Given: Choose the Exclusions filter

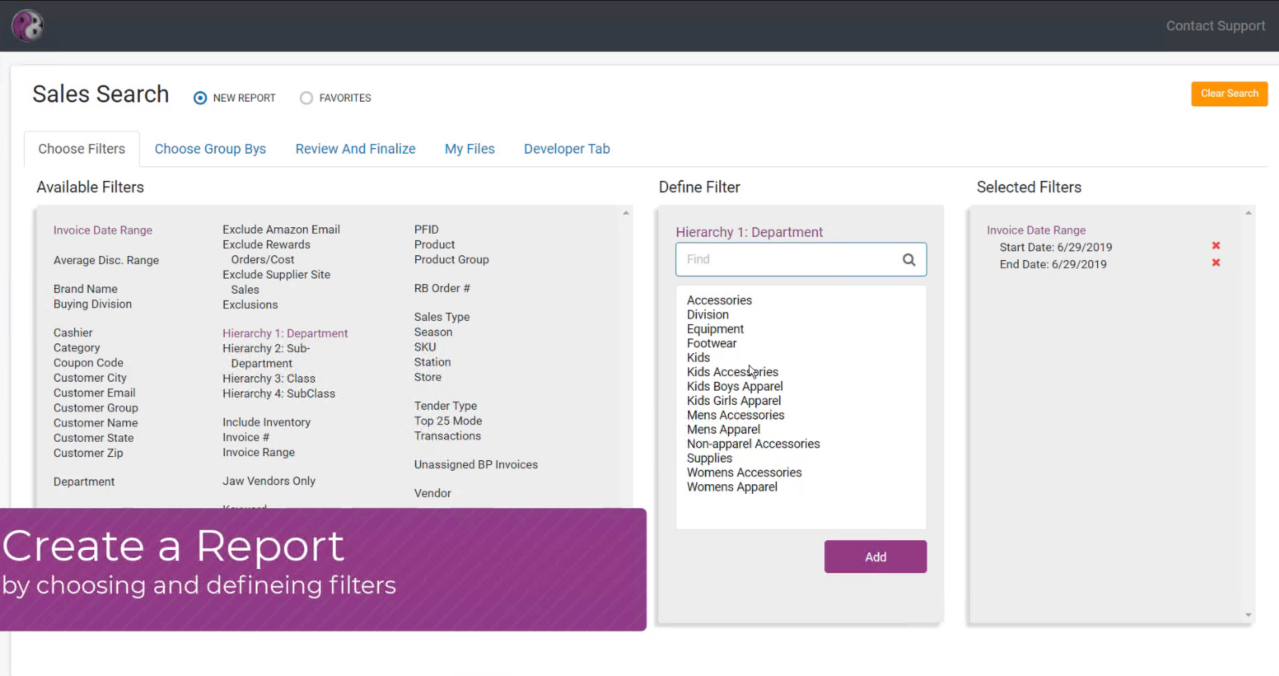Looking at the screenshot, I should pos(250,304).
